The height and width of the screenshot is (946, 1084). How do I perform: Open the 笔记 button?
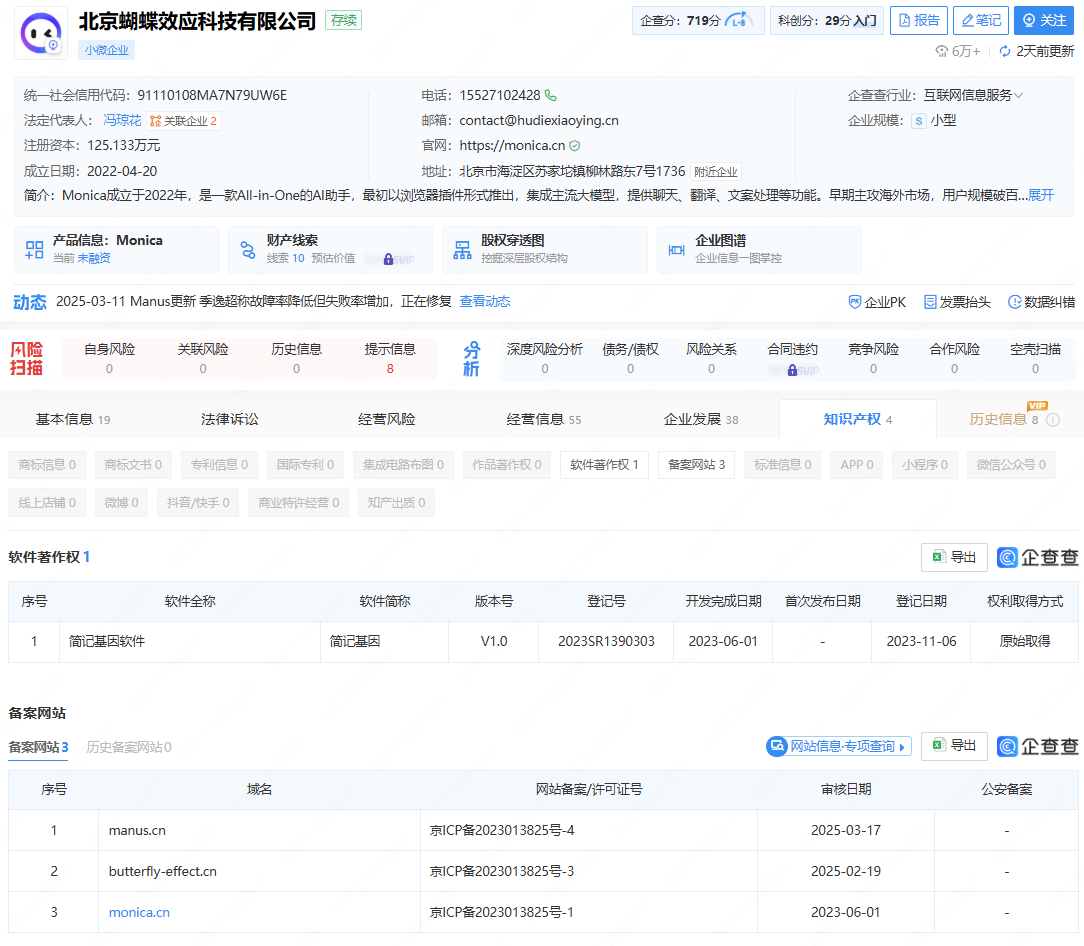(981, 20)
